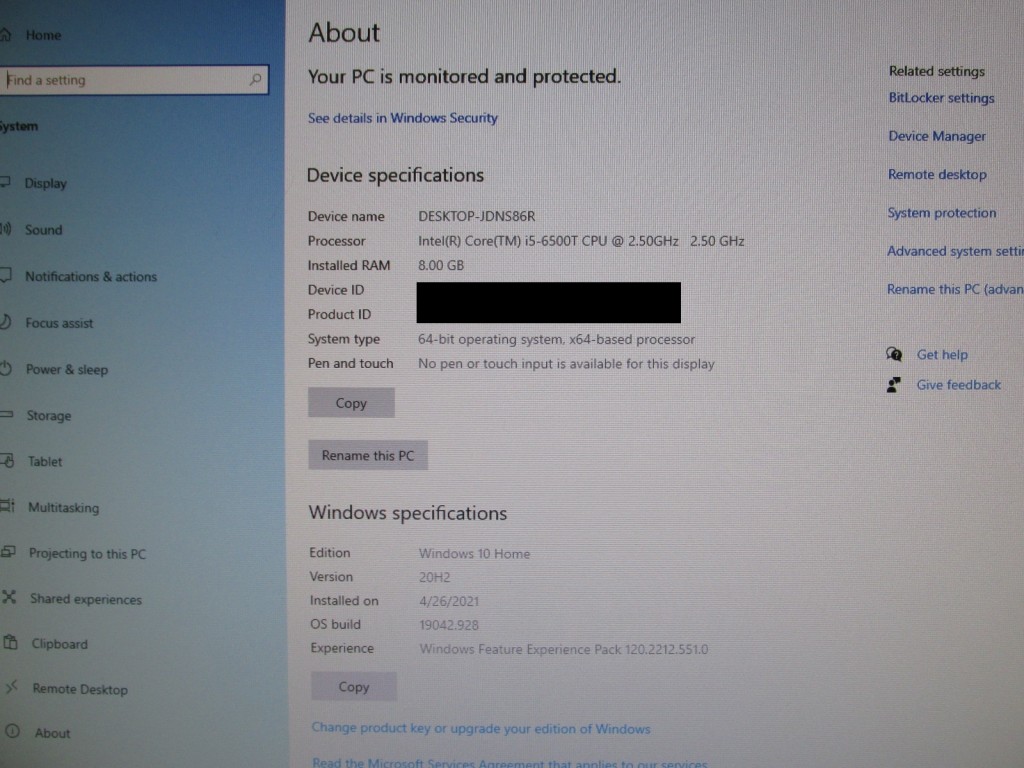1024x768 pixels.
Task: Open See details in Windows Security link
Action: tap(402, 118)
